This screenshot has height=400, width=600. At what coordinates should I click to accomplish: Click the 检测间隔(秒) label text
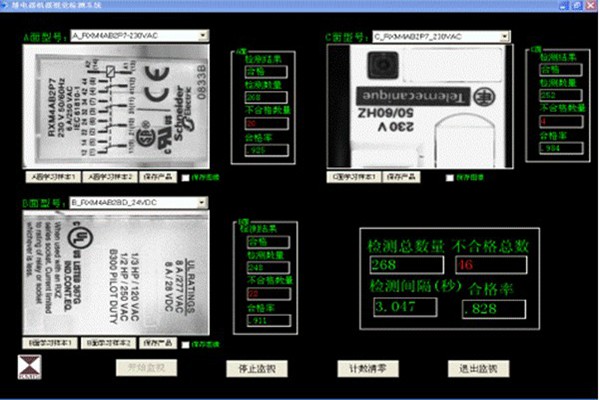click(416, 286)
